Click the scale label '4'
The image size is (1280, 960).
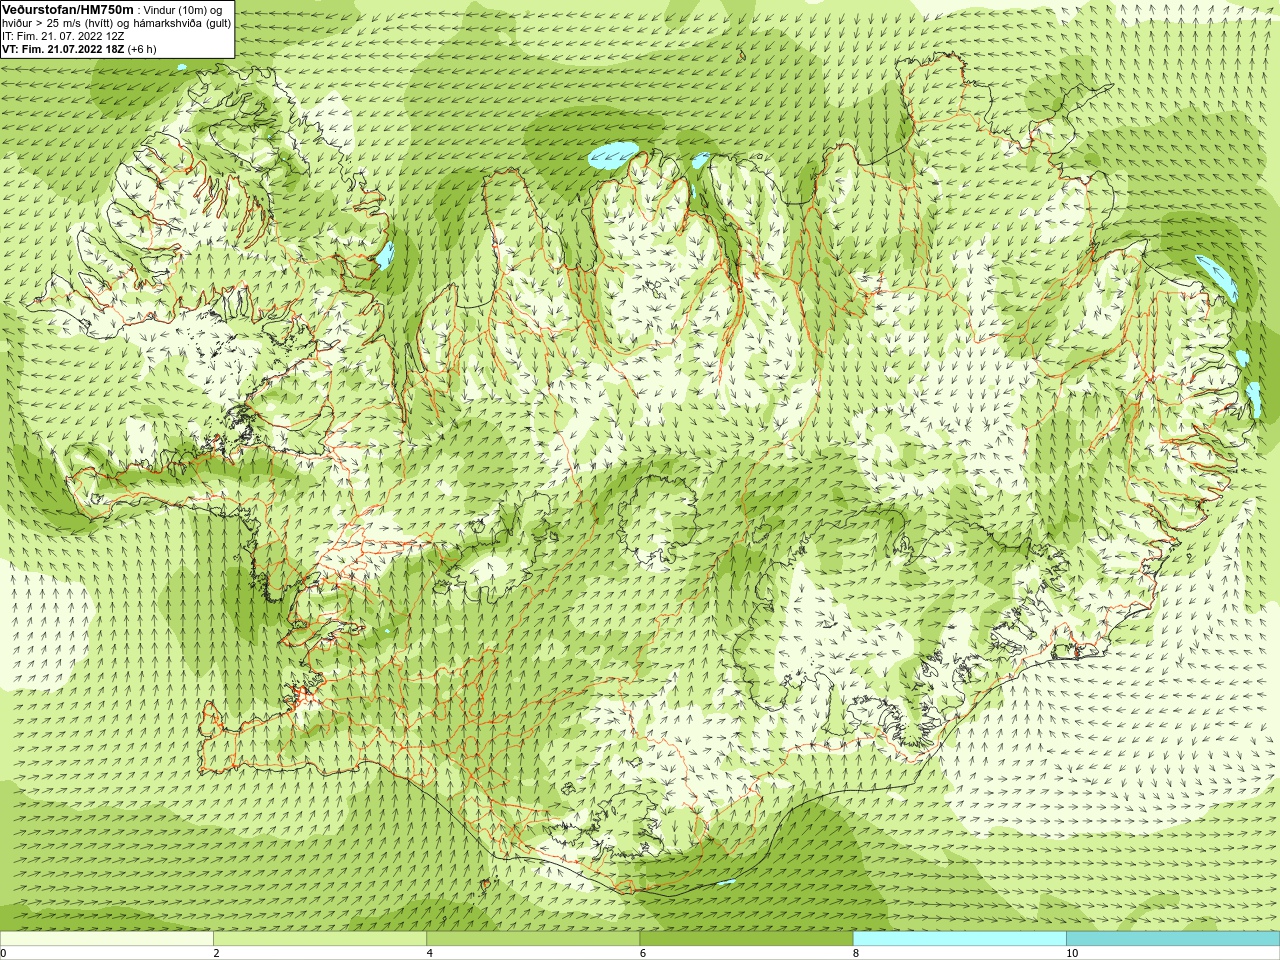(x=430, y=953)
